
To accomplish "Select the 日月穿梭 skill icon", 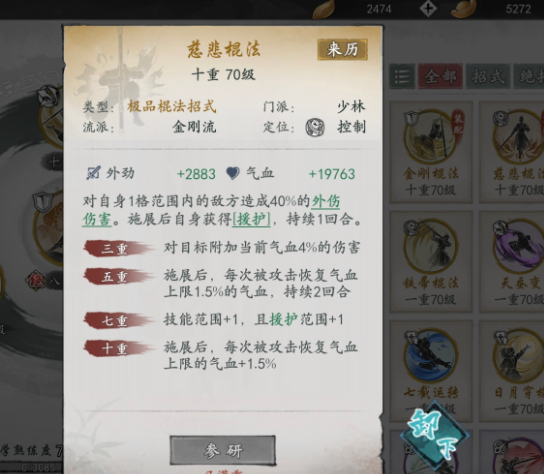I will (x=519, y=357).
